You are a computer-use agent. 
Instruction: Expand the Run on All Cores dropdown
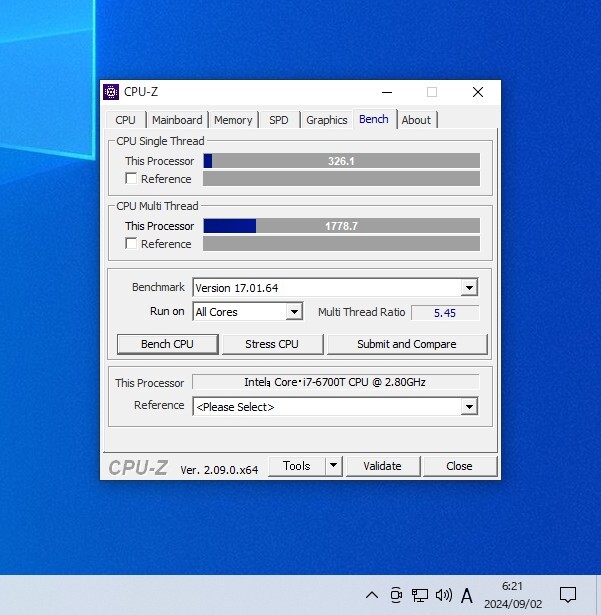click(x=294, y=312)
